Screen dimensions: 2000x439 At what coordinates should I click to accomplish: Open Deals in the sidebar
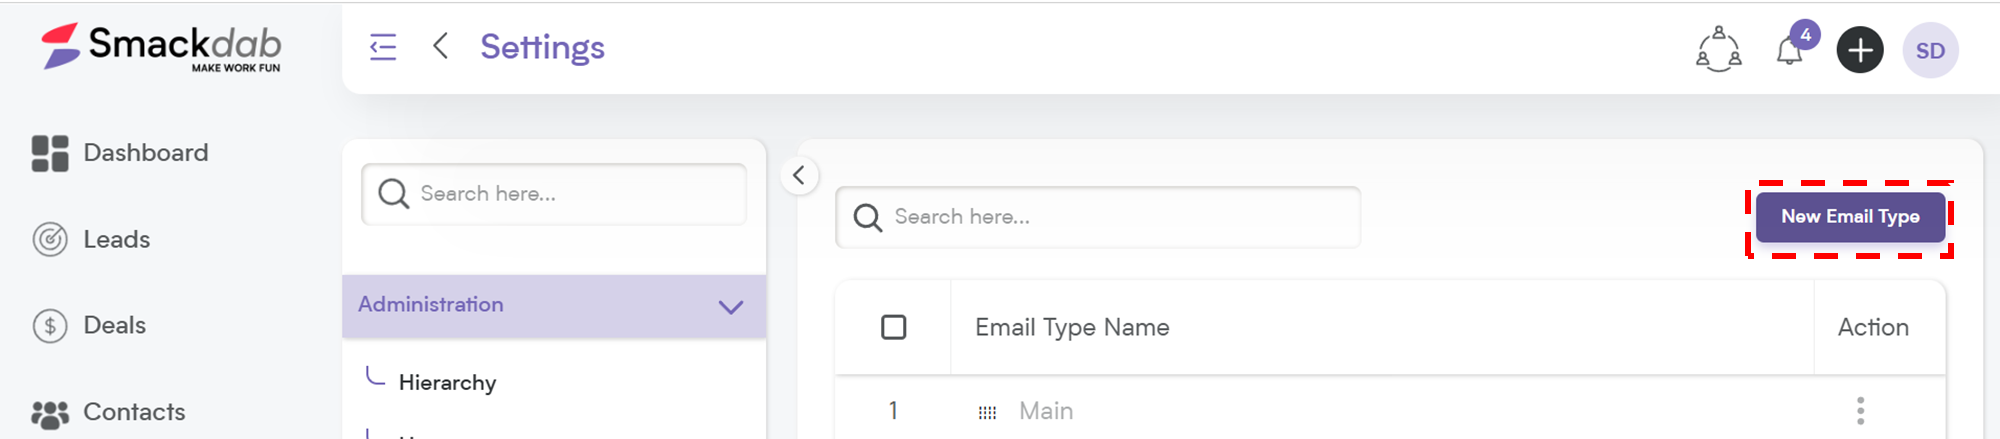(89, 326)
